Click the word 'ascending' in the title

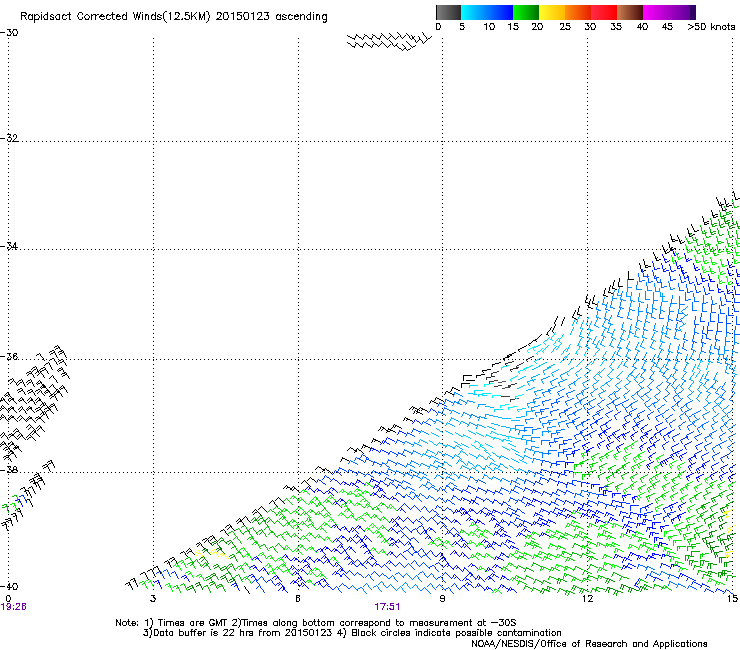(x=301, y=17)
